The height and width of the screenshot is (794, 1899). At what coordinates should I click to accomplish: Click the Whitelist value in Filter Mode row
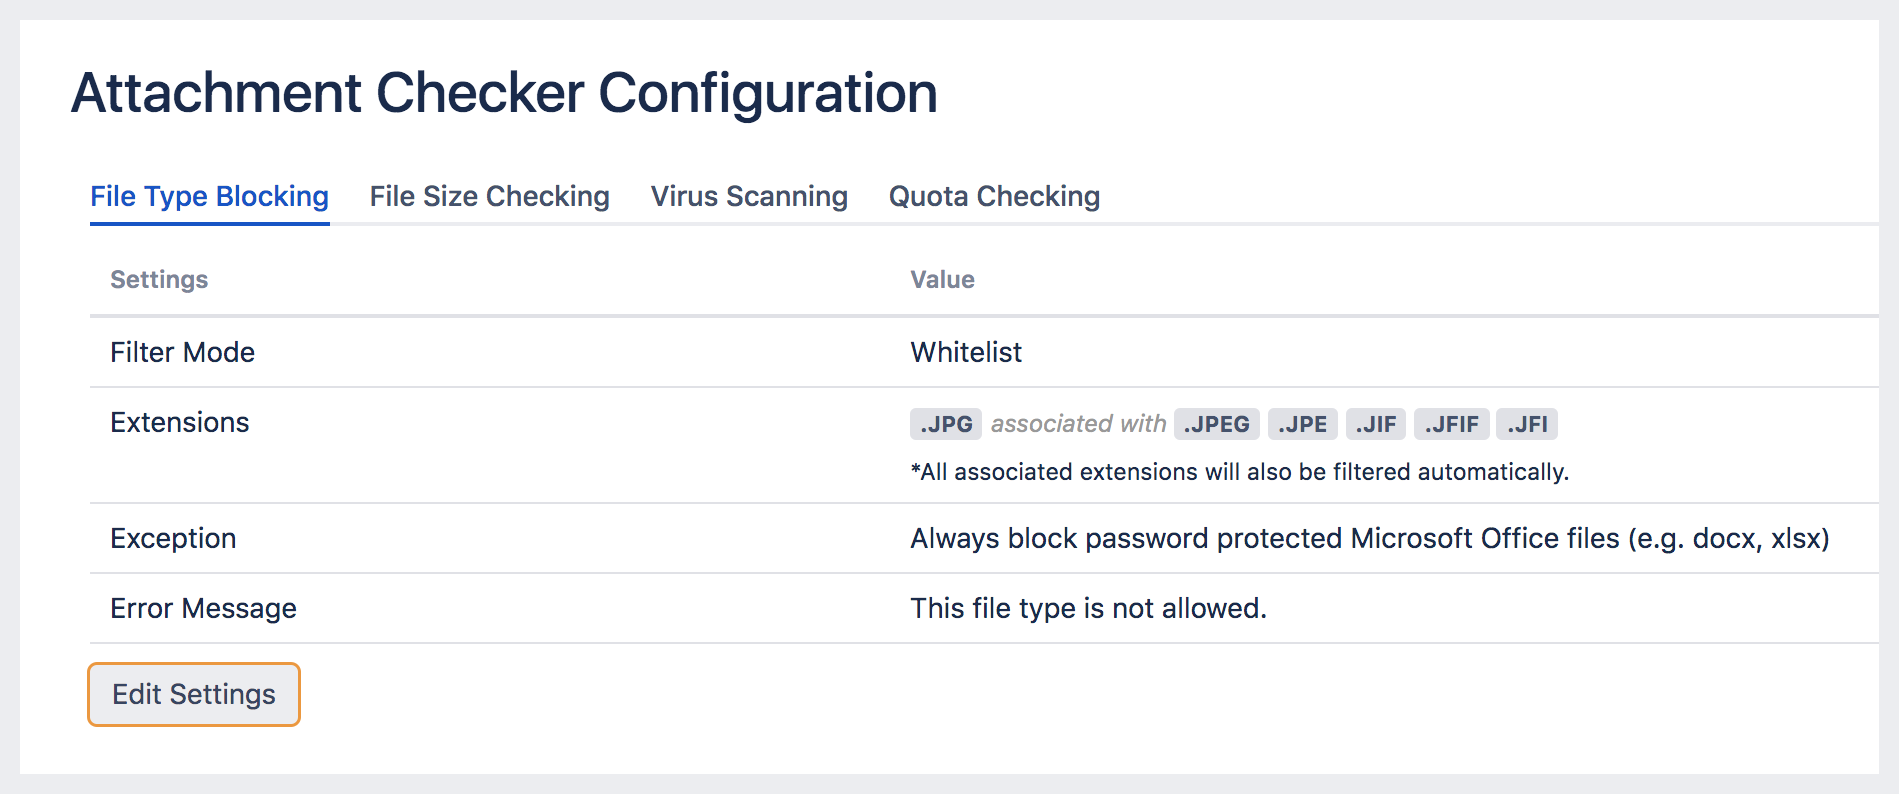965,352
